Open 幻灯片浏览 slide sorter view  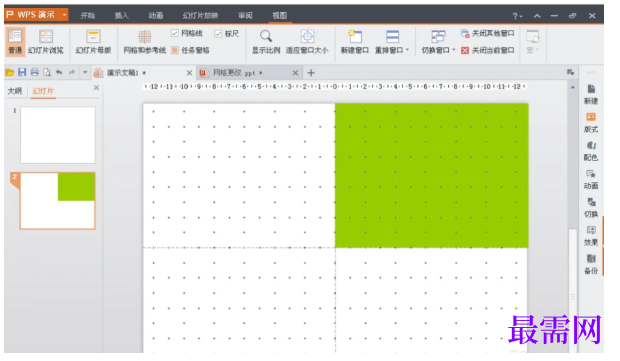[x=45, y=42]
